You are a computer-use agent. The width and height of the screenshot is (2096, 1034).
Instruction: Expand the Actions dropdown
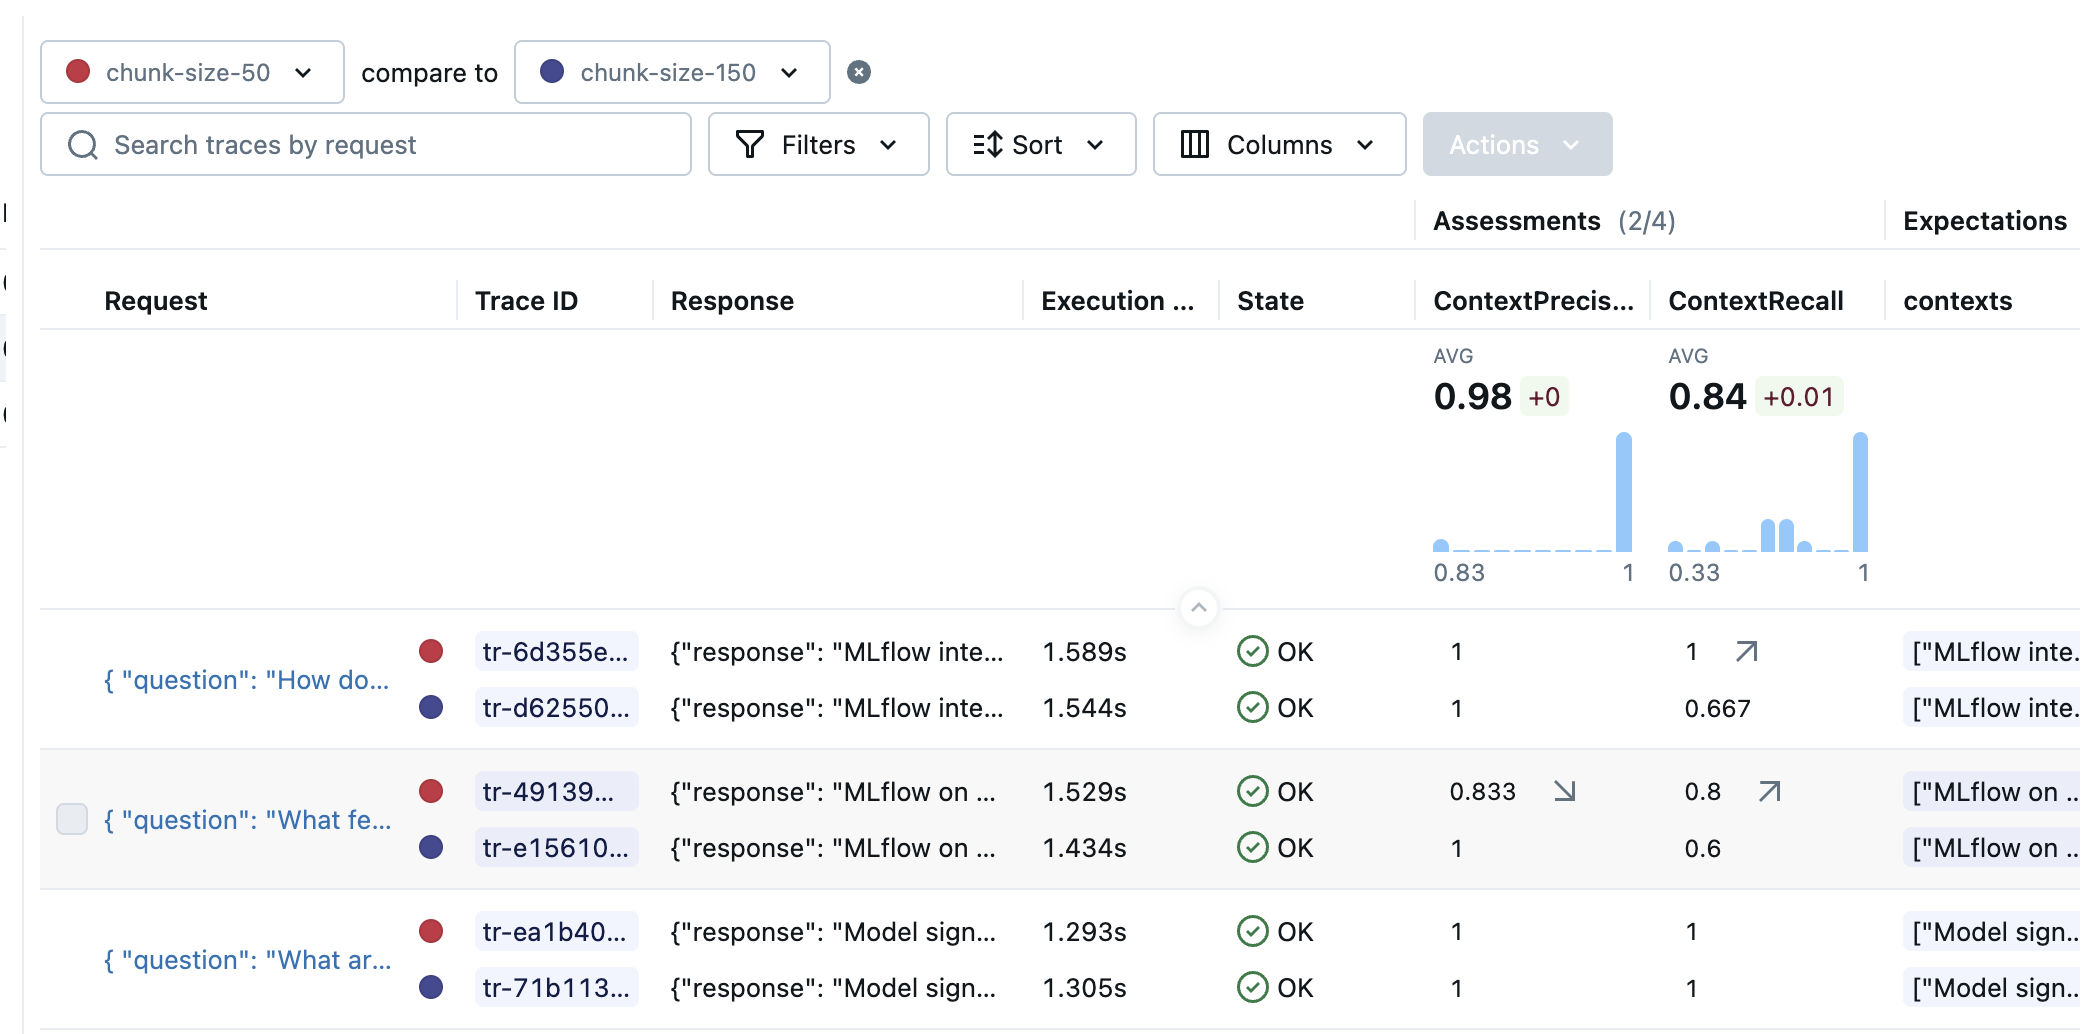pos(1516,144)
